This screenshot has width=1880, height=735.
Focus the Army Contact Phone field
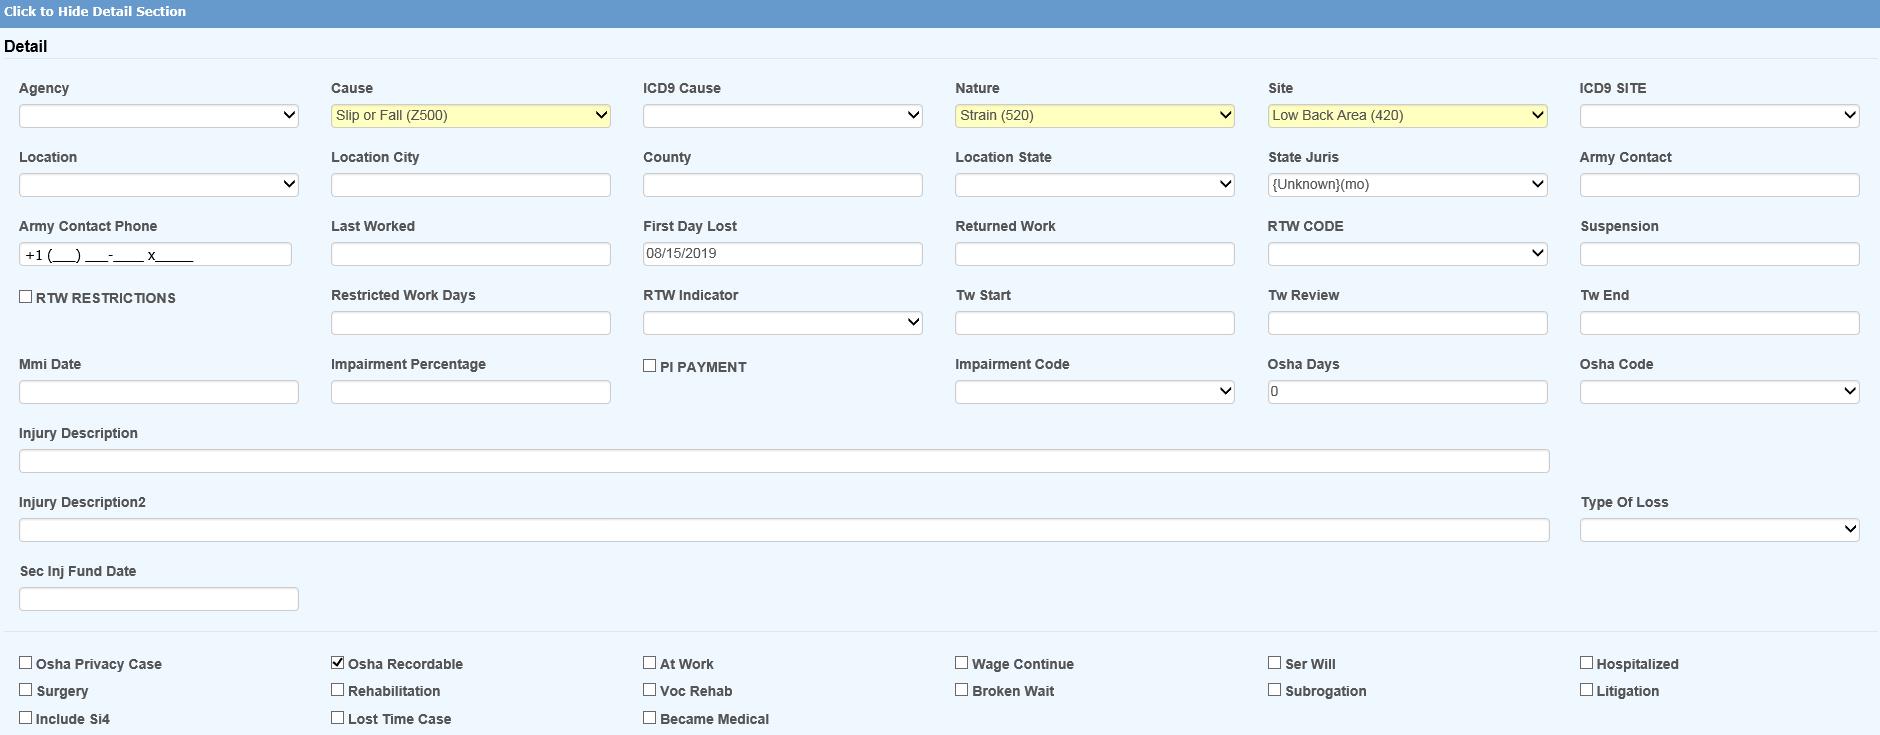point(155,255)
